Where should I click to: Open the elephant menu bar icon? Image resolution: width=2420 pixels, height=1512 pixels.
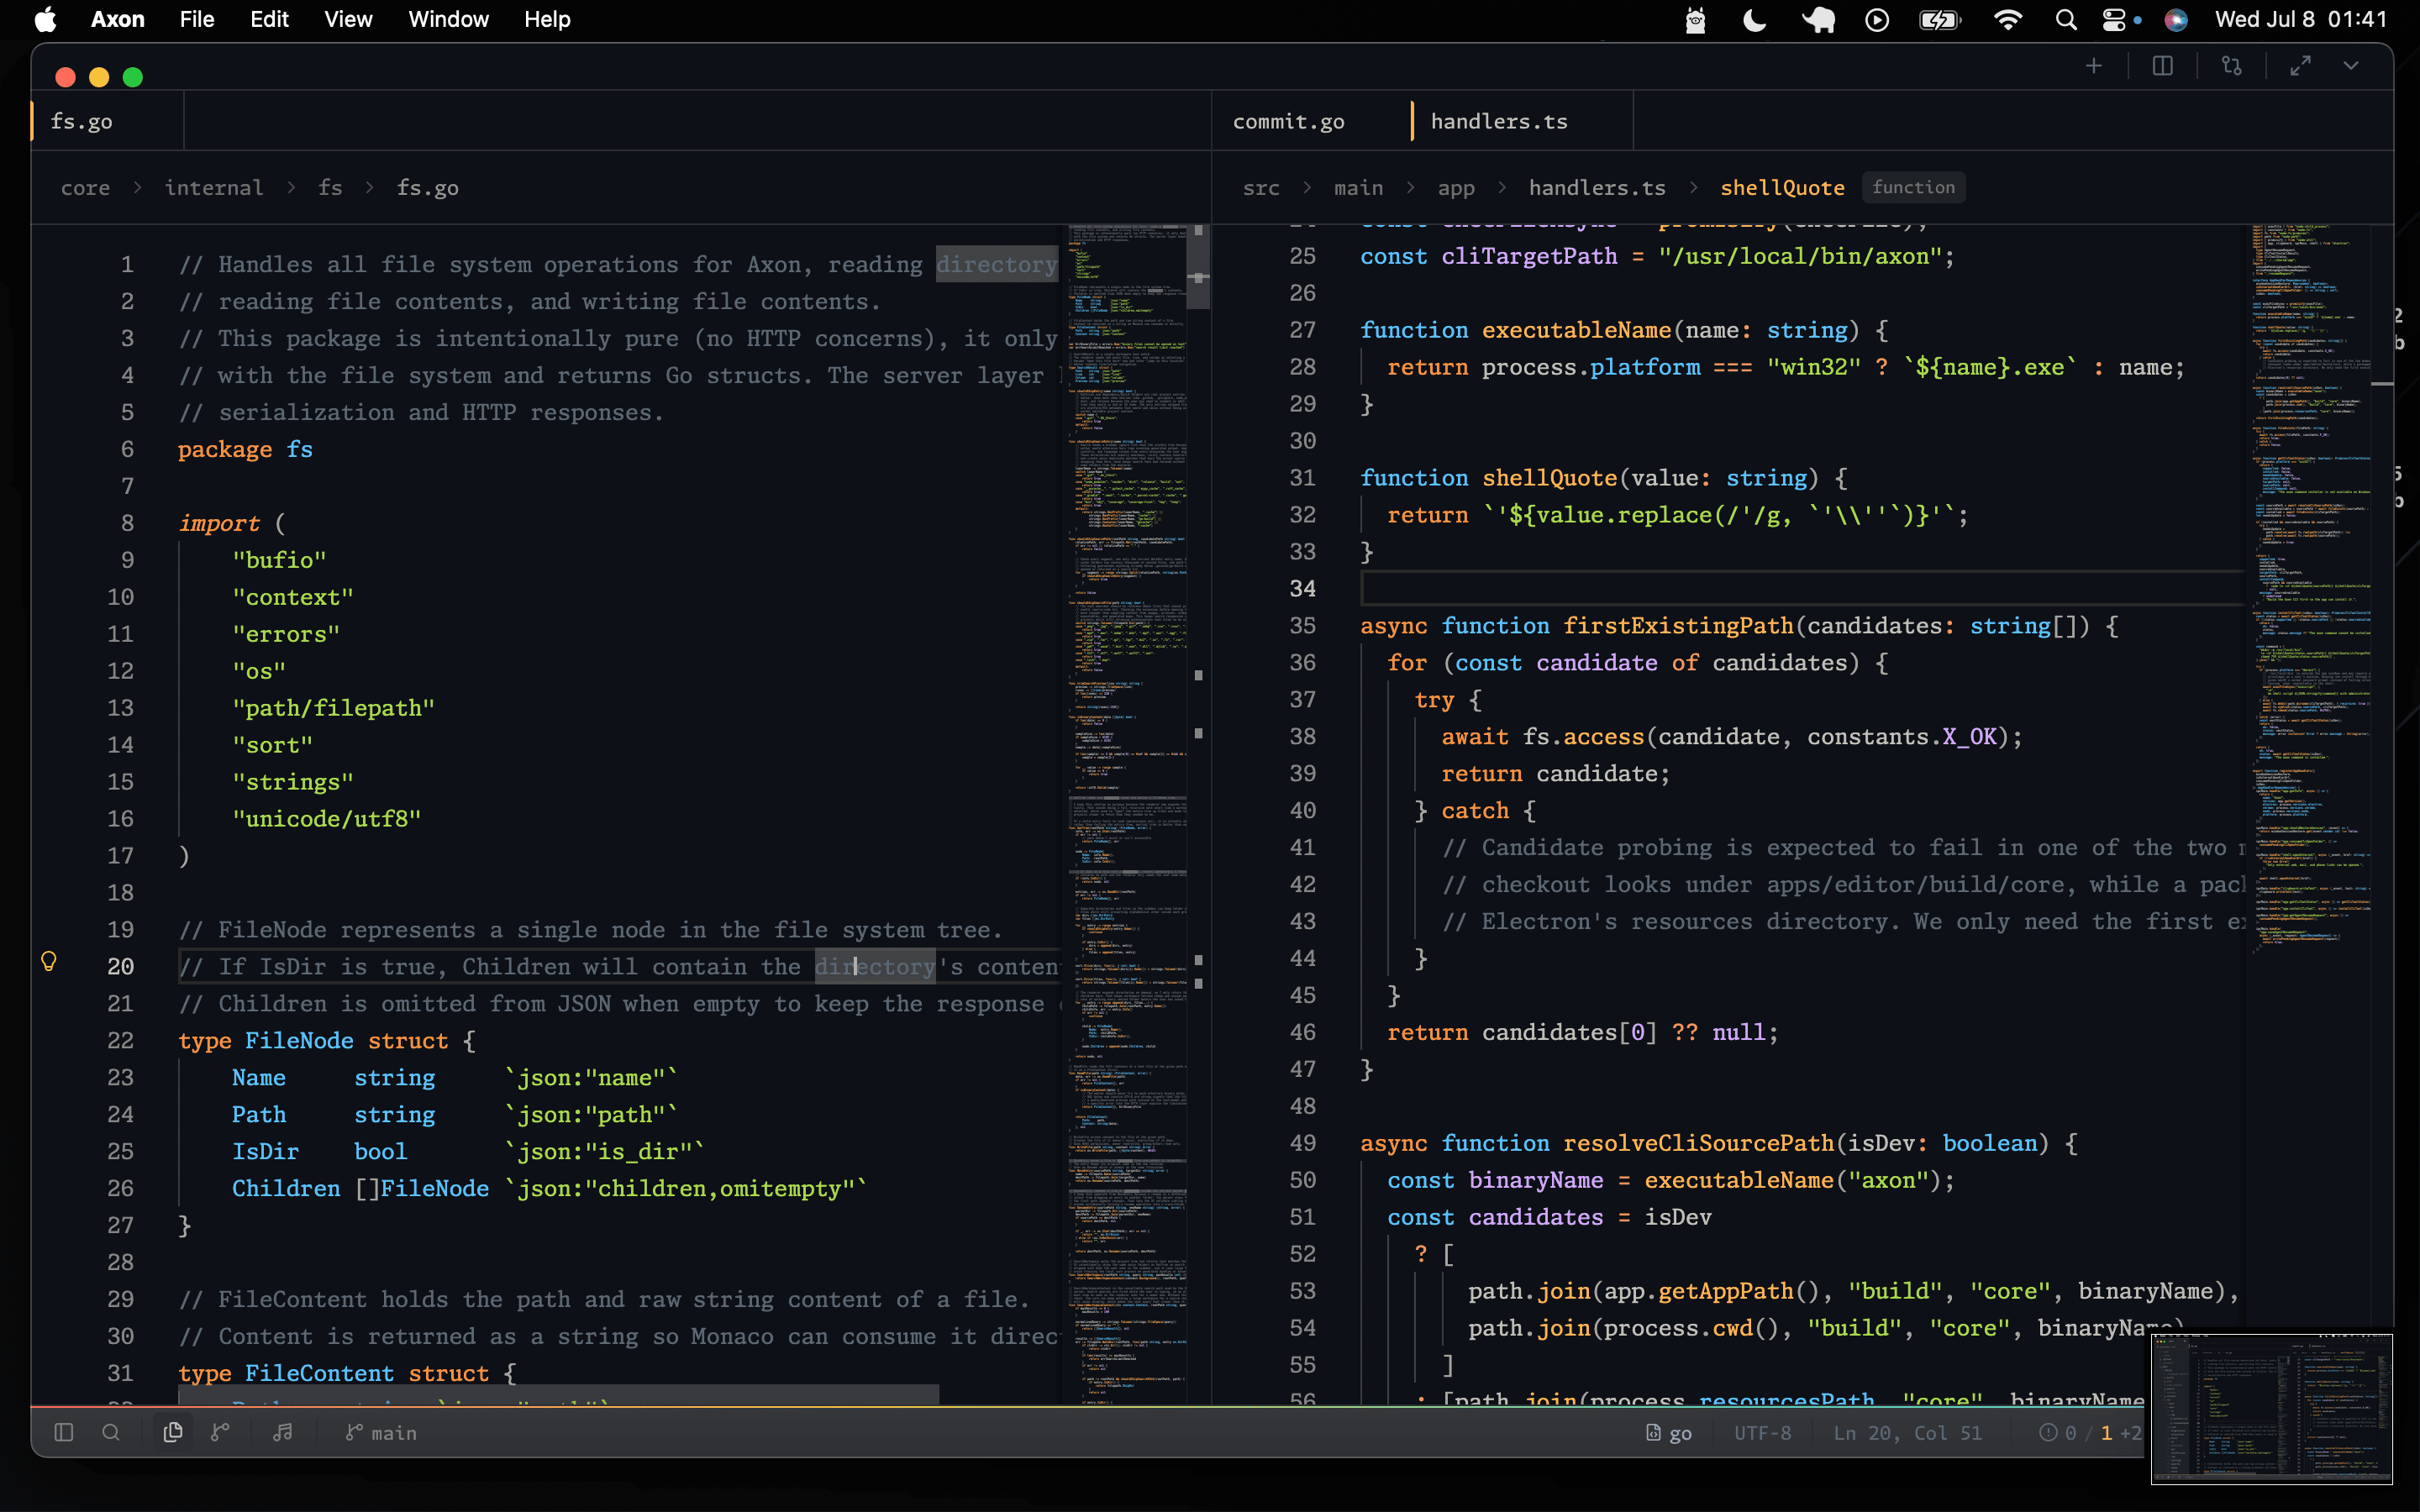[1818, 20]
